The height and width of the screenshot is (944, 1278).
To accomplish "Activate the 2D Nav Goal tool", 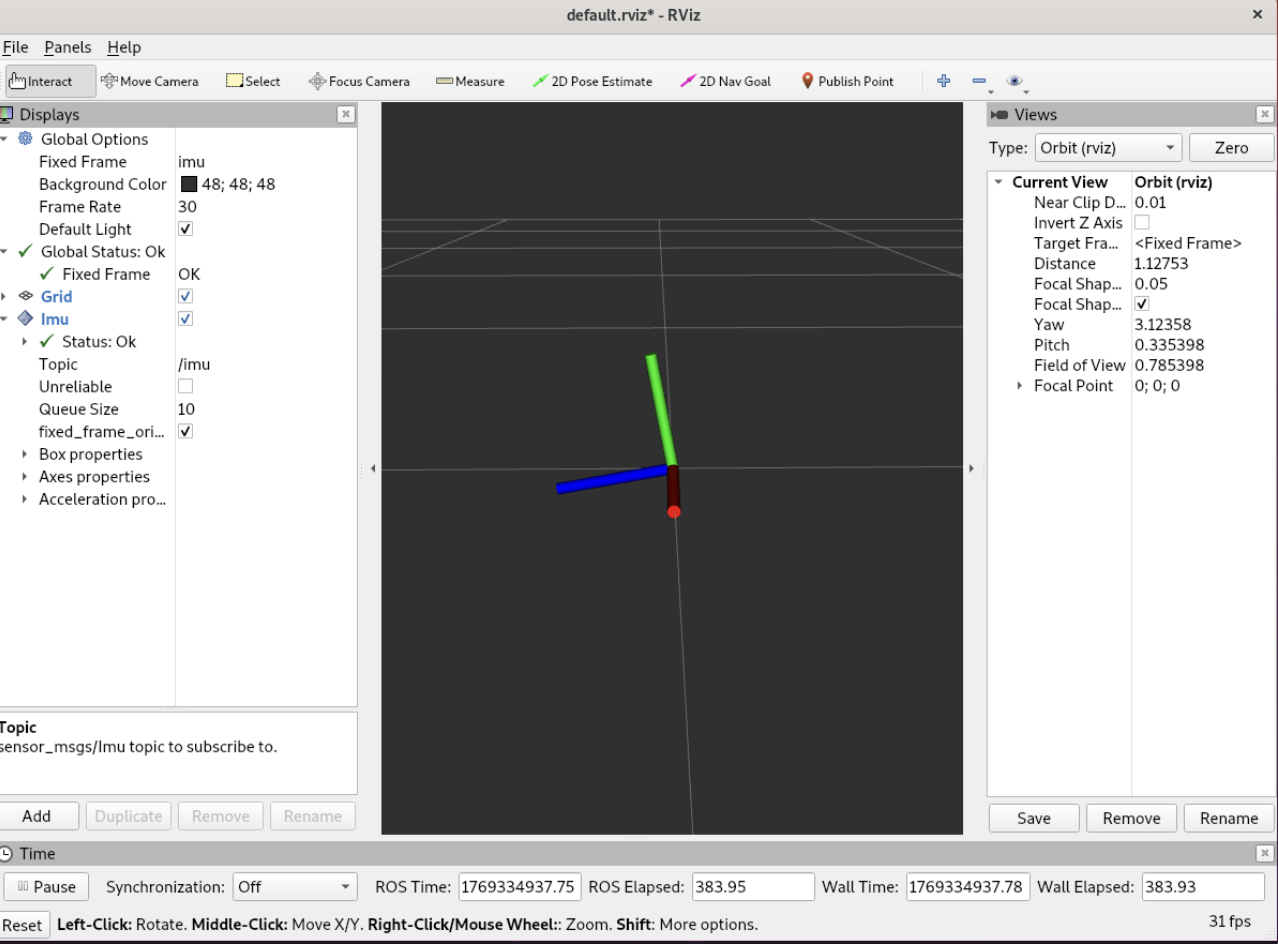I will [x=726, y=81].
